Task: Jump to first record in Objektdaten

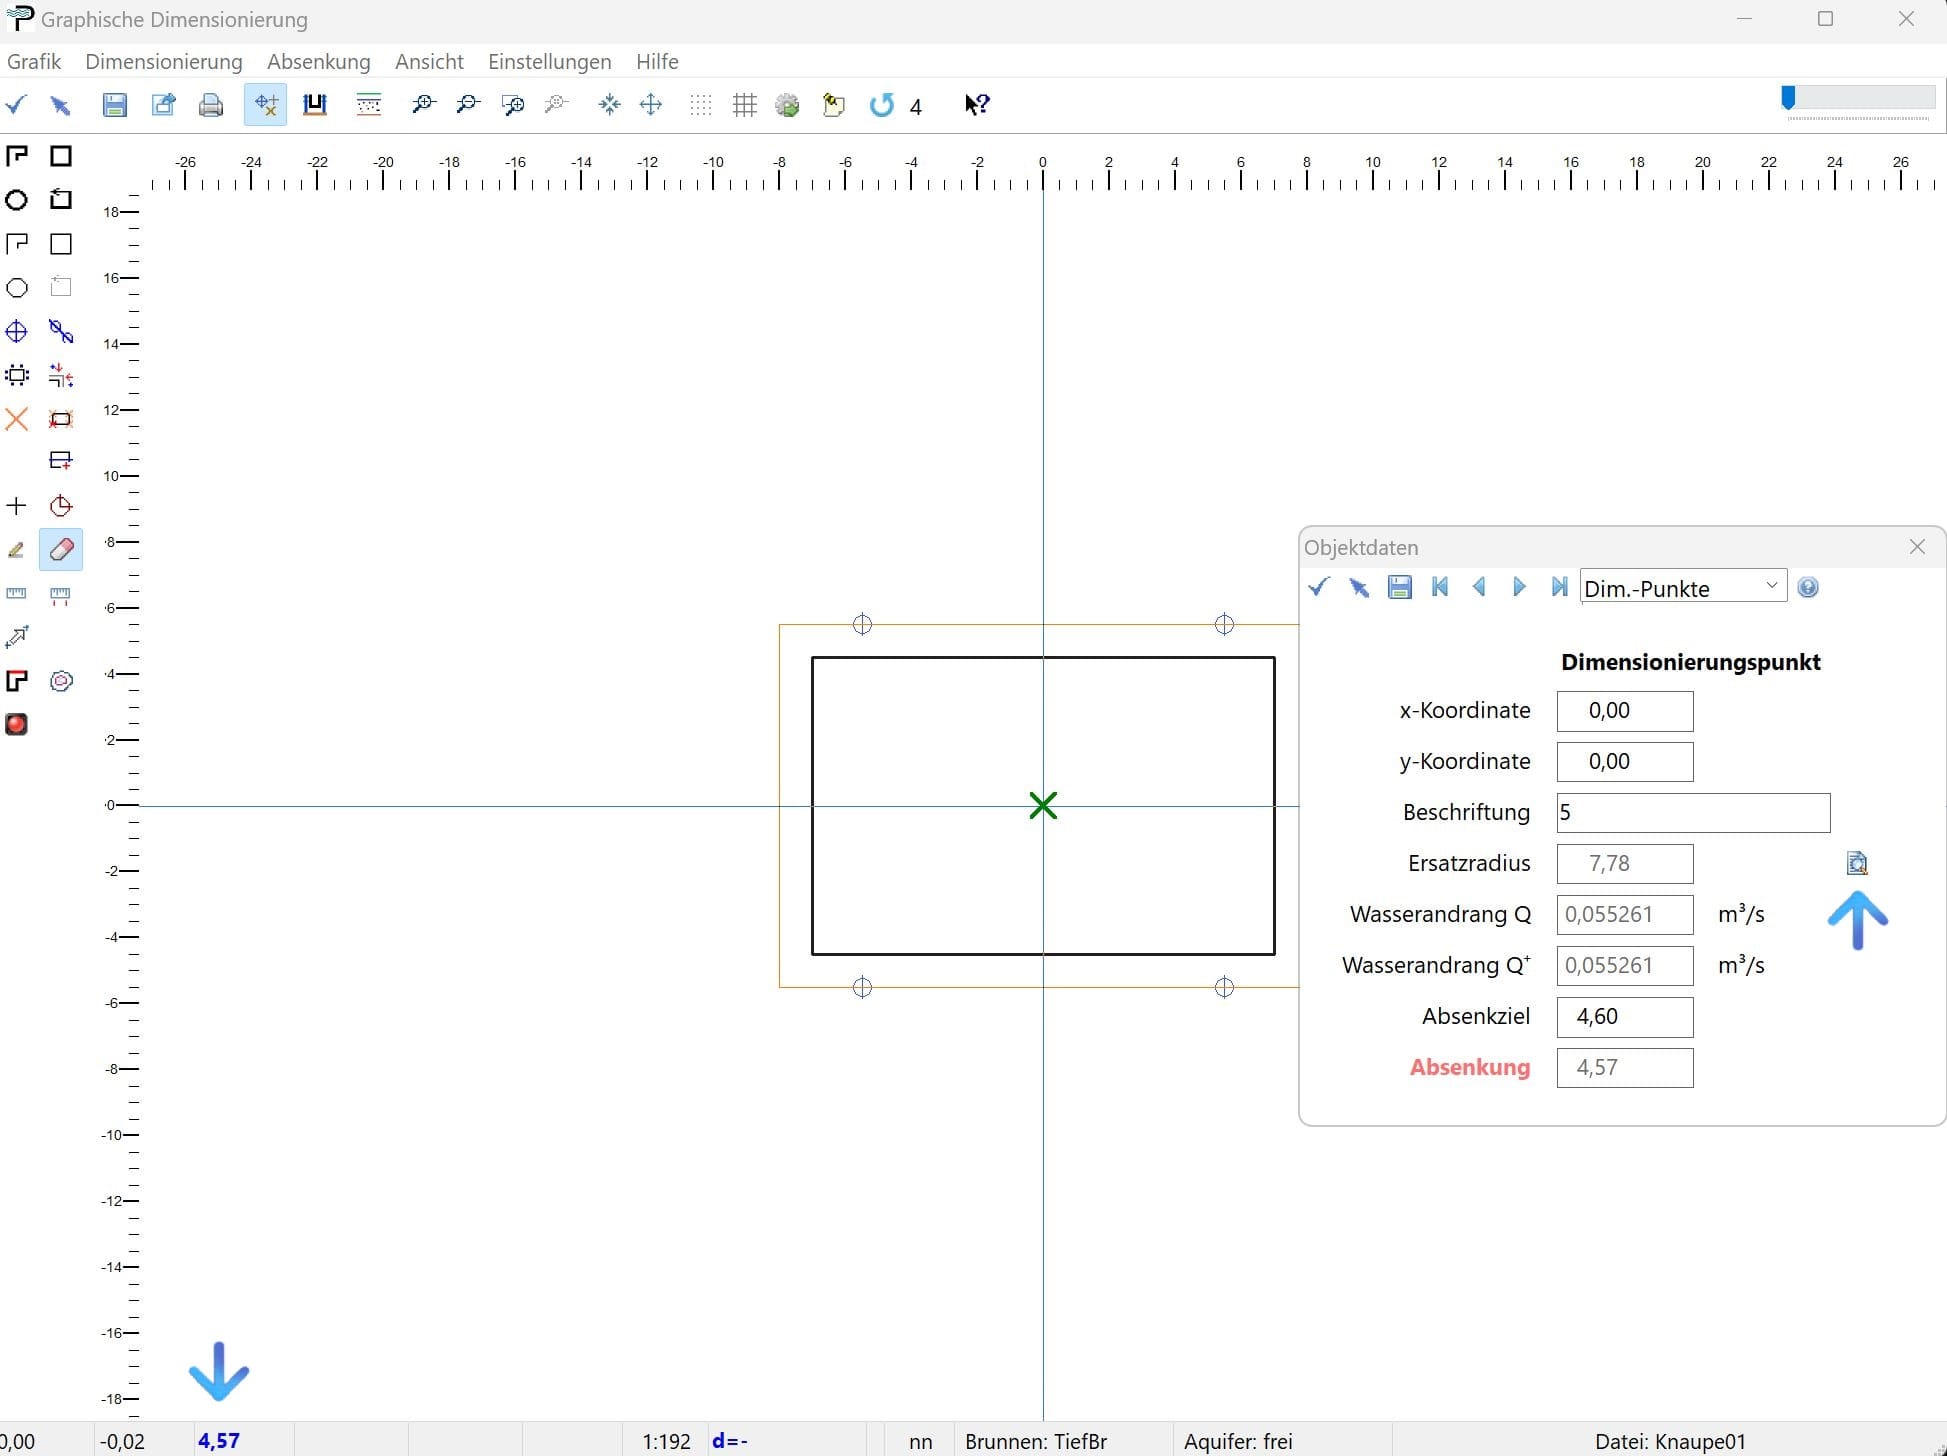Action: 1440,587
